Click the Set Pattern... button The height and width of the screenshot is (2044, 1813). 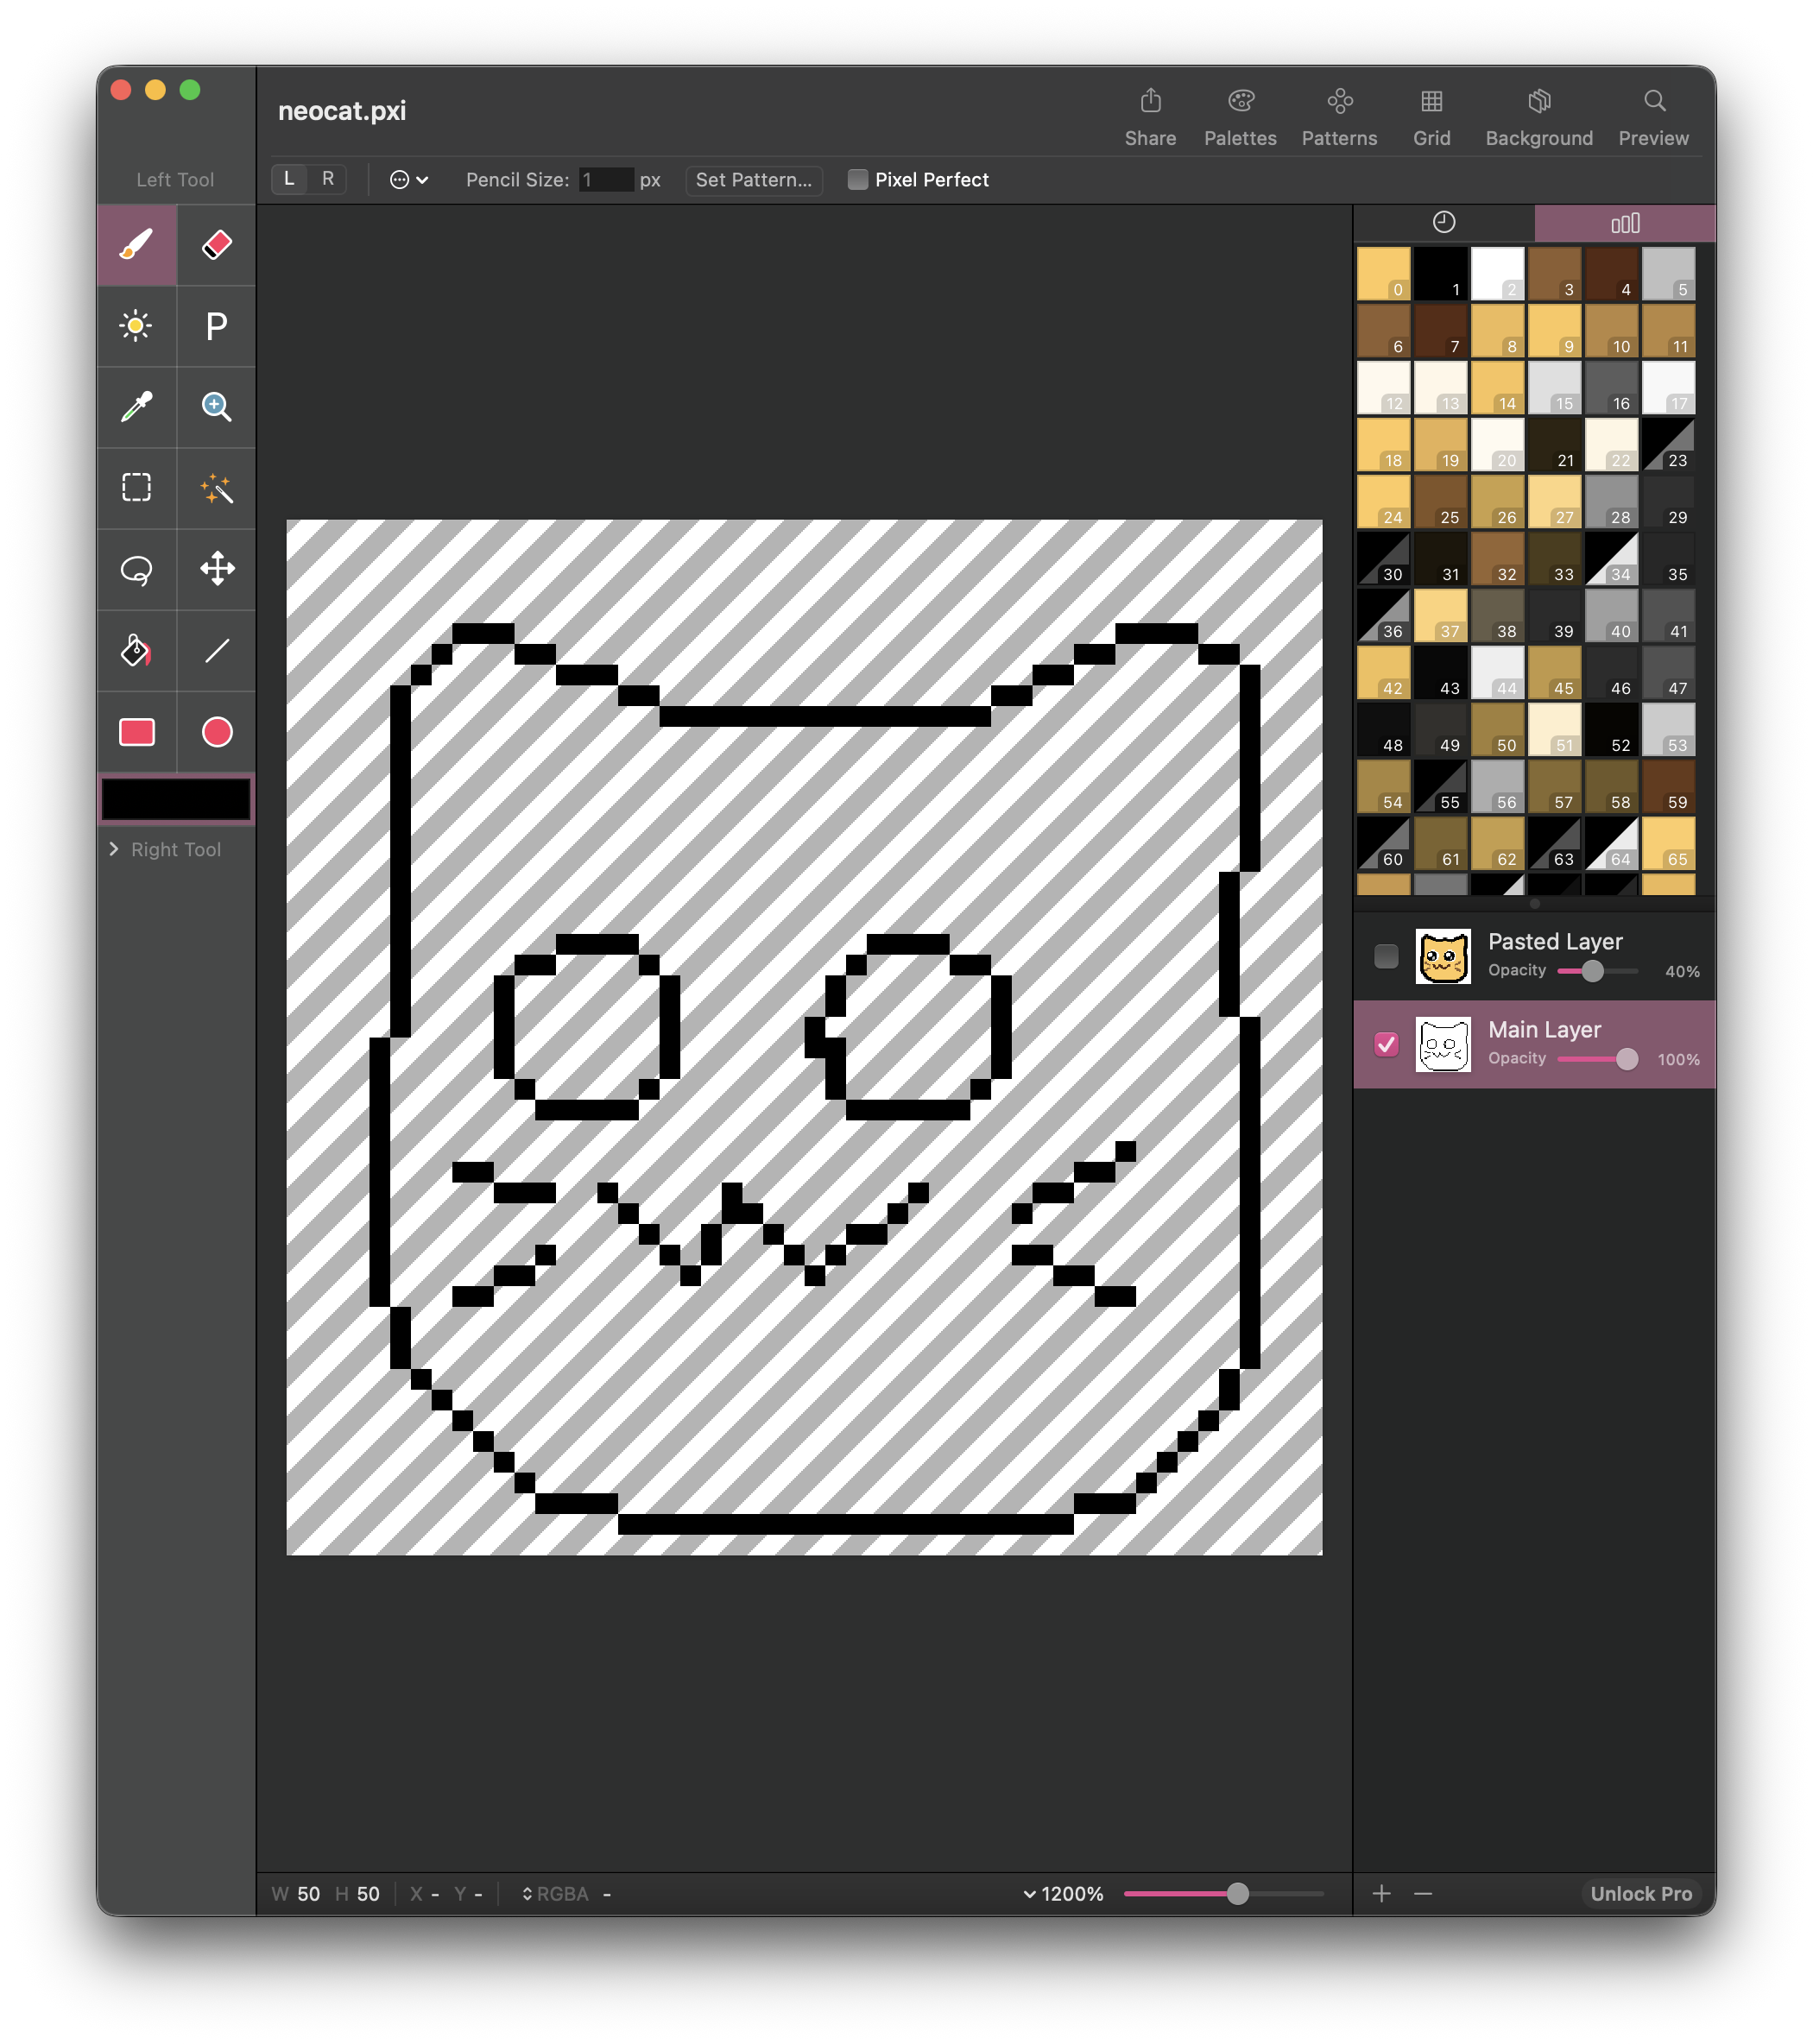point(754,180)
